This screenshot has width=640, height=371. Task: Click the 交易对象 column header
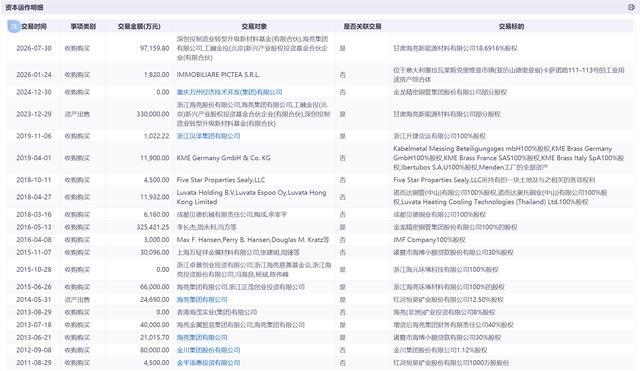point(254,27)
